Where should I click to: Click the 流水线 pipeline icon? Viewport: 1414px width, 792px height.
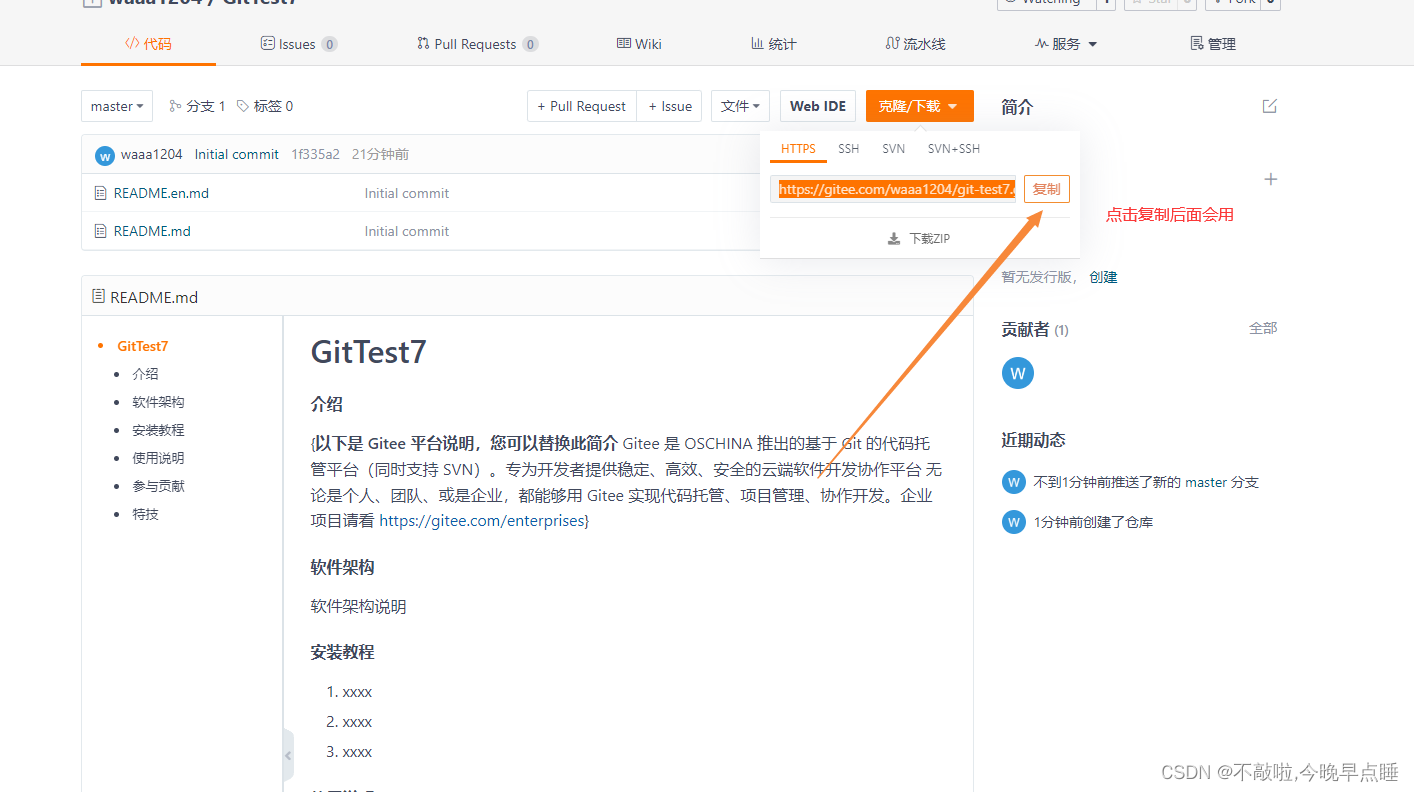[x=892, y=44]
